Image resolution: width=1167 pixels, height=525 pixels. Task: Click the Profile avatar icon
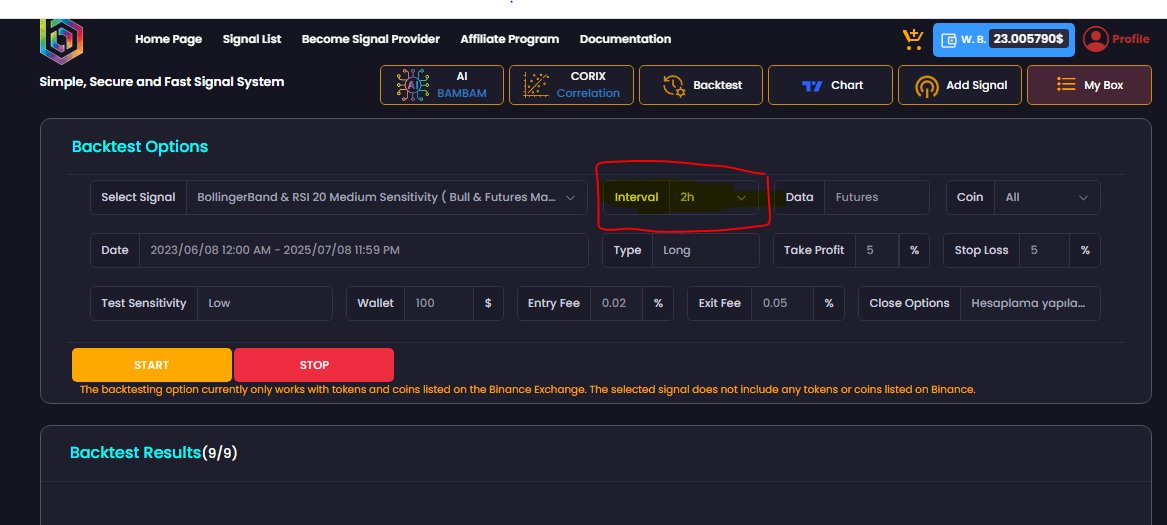tap(1095, 39)
